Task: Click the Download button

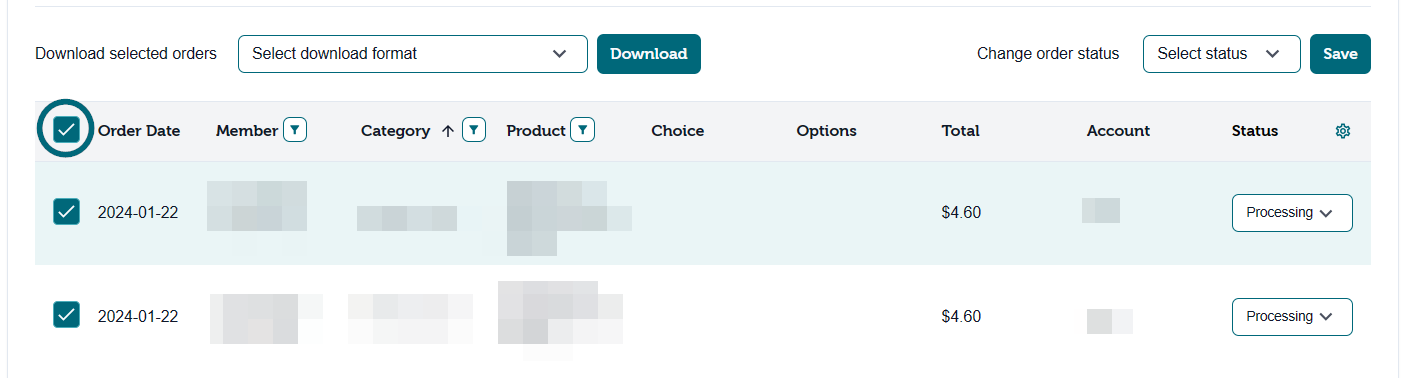Action: point(649,54)
